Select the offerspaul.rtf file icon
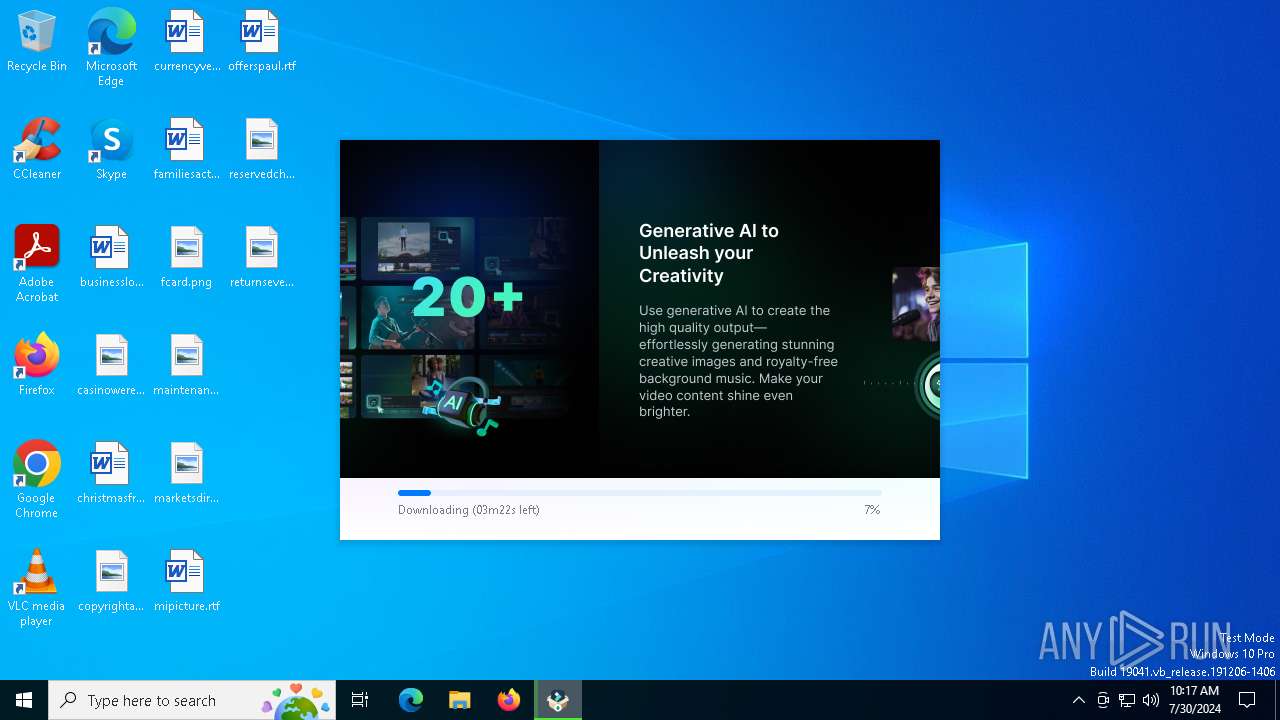 [261, 42]
